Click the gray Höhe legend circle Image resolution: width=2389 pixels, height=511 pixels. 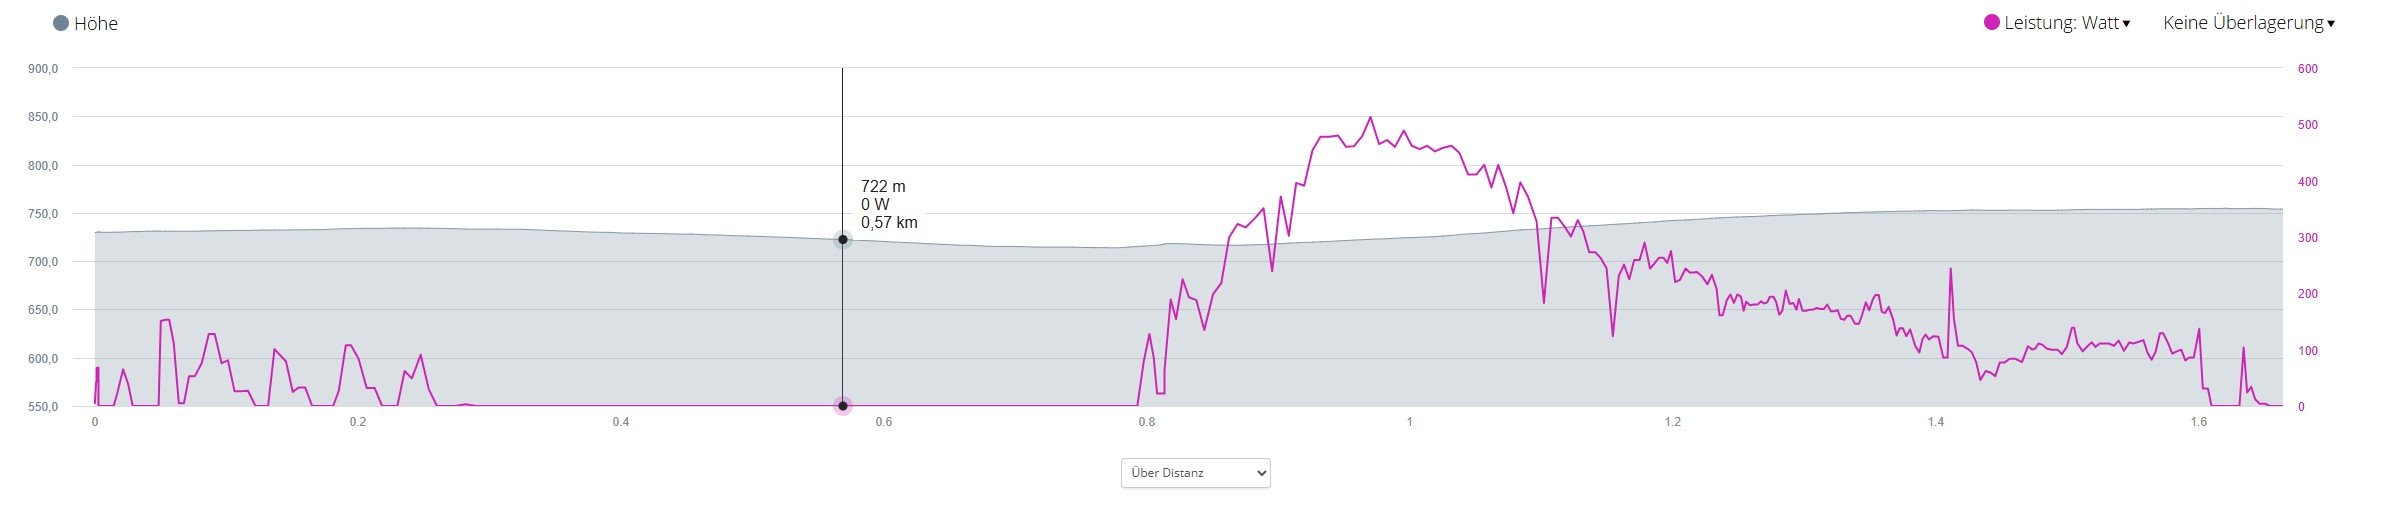(61, 23)
